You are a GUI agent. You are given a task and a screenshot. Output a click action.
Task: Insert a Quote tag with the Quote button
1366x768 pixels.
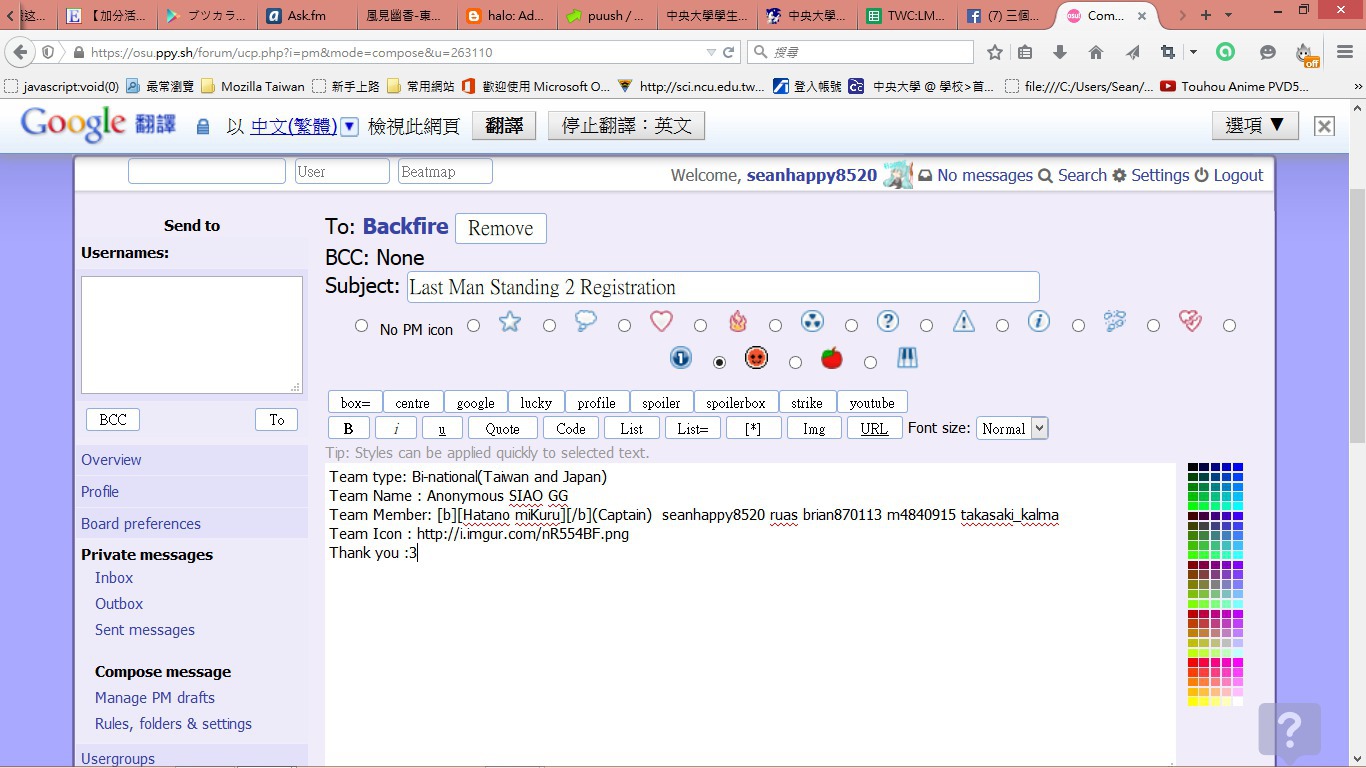(x=502, y=428)
